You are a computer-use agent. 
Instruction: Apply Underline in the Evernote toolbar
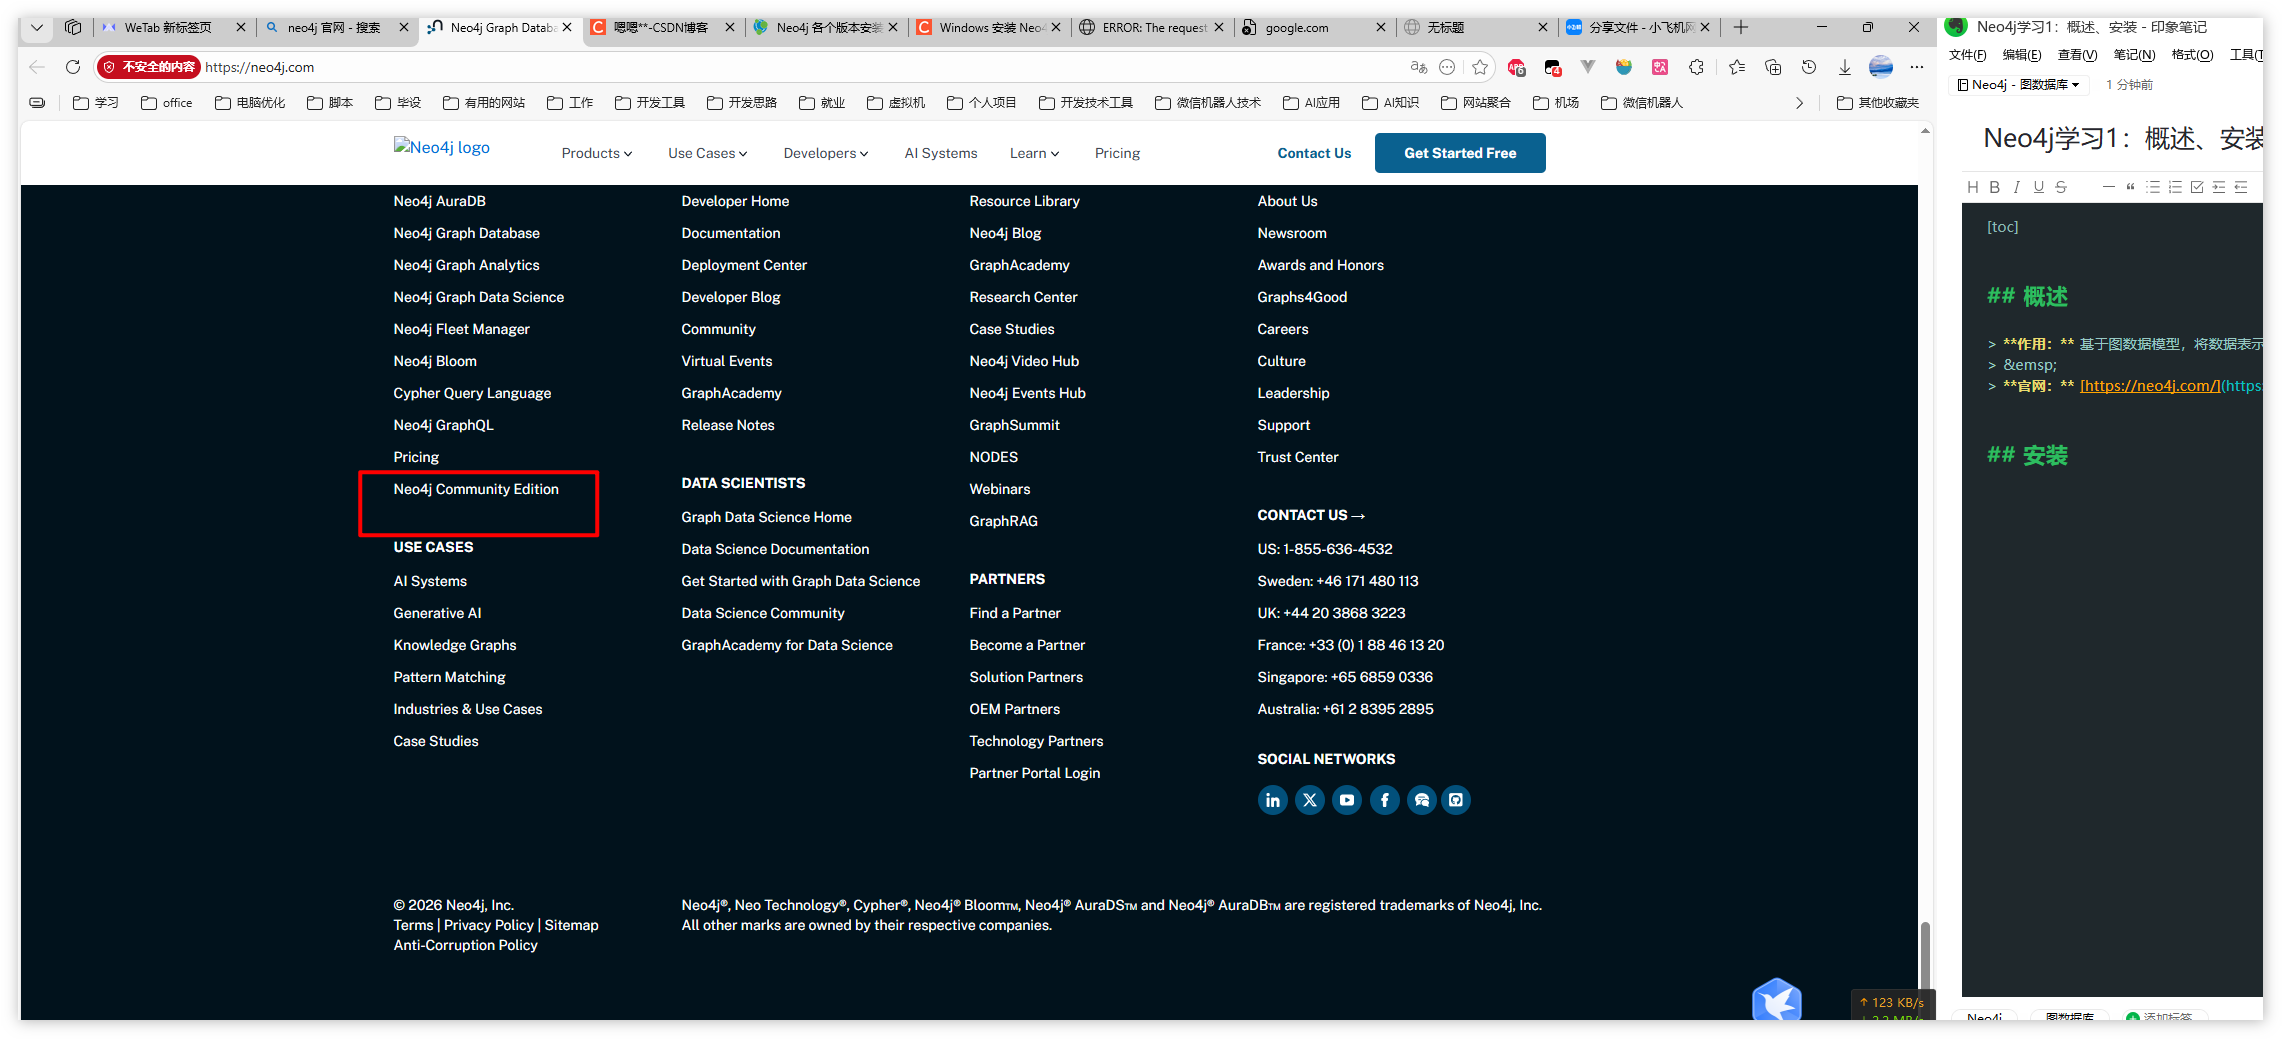click(x=2038, y=187)
